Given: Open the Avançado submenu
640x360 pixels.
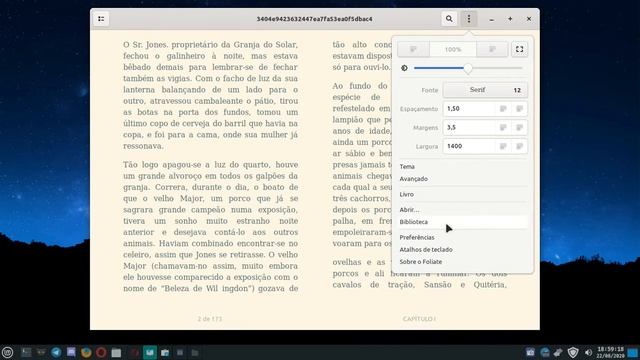Looking at the screenshot, I should tap(463, 179).
